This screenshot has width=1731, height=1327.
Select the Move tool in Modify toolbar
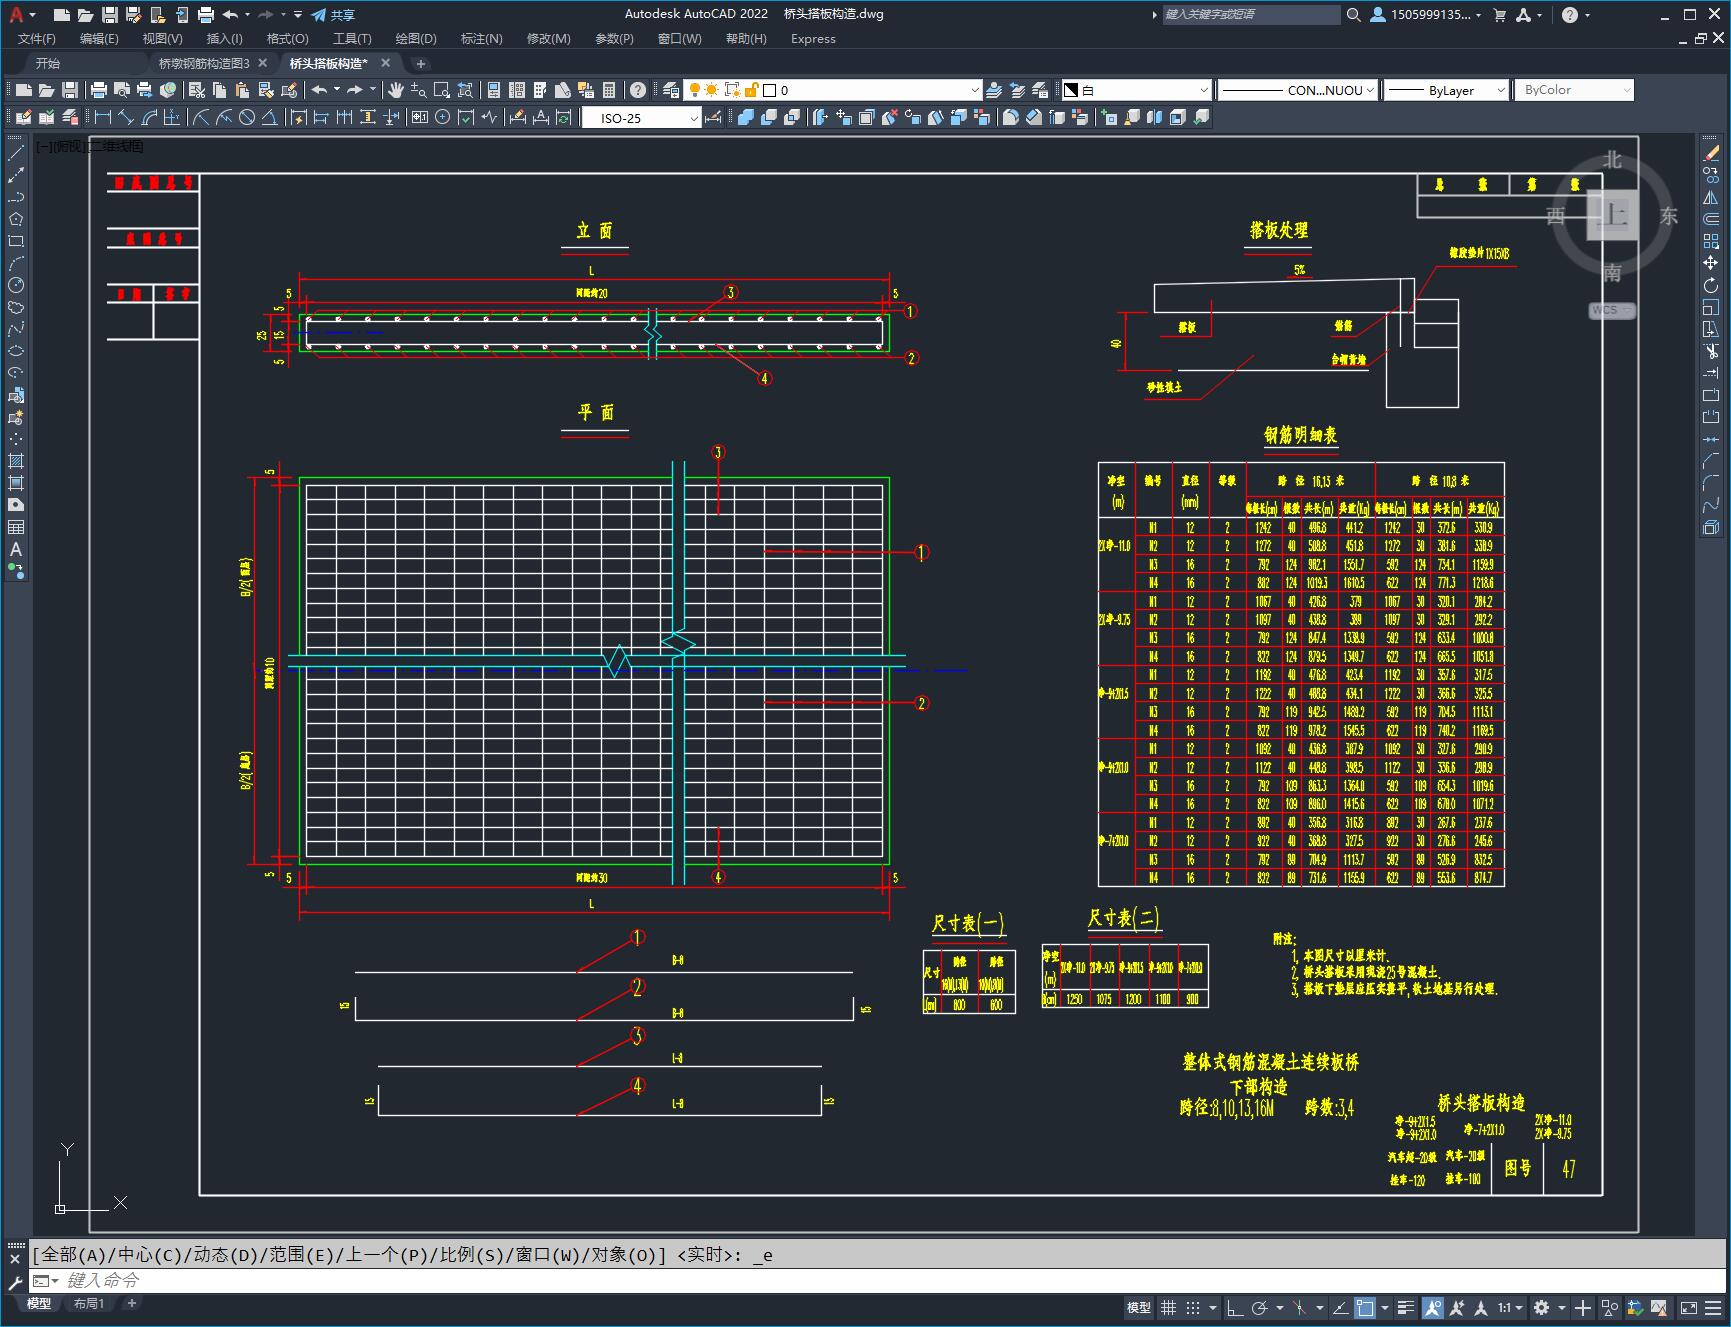(1711, 263)
